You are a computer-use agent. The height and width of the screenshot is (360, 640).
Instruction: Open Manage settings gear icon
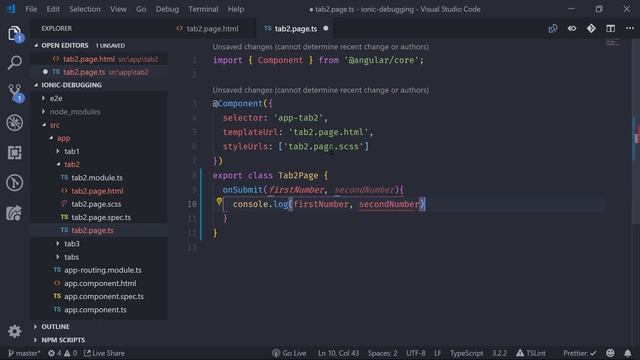[x=15, y=331]
